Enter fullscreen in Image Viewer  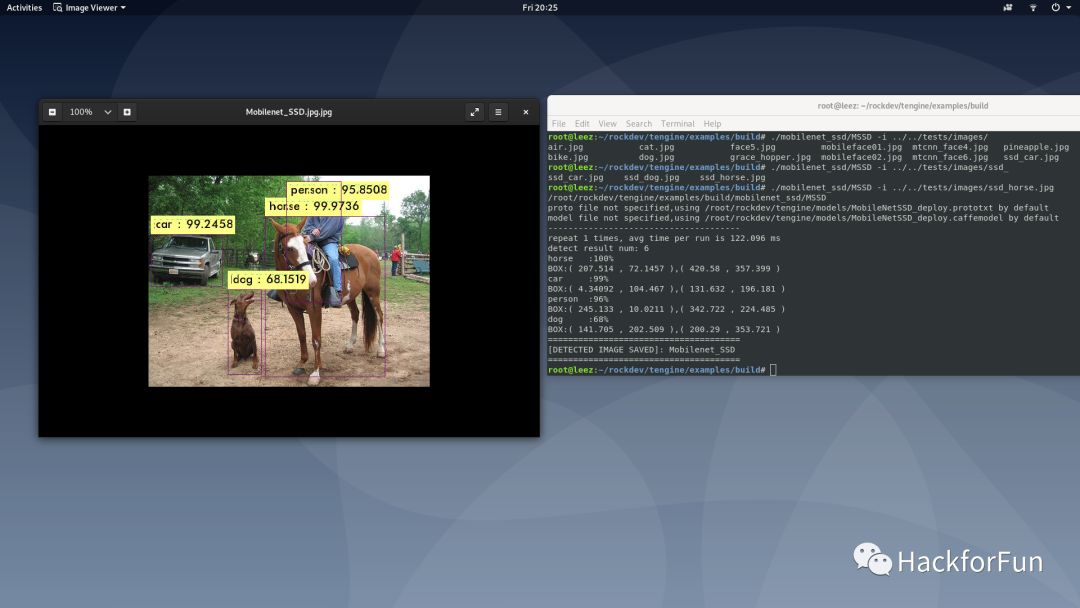coord(475,112)
